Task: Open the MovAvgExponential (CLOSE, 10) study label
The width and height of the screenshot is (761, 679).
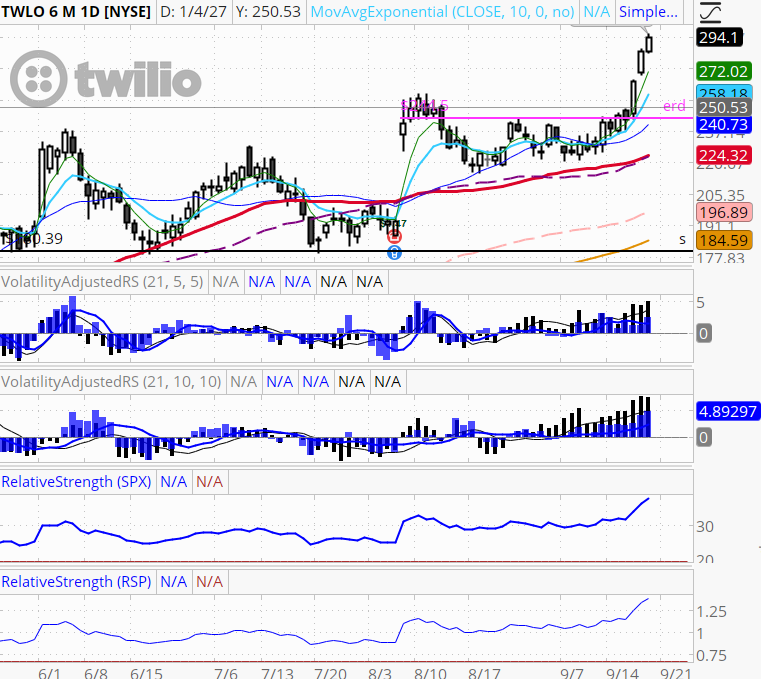Action: tap(442, 12)
